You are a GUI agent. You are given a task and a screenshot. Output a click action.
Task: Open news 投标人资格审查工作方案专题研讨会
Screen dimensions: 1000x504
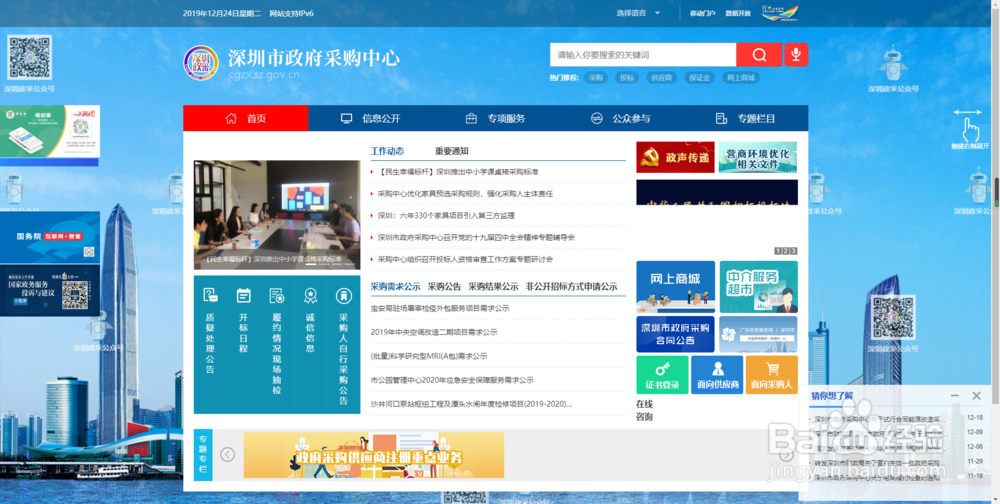465,260
